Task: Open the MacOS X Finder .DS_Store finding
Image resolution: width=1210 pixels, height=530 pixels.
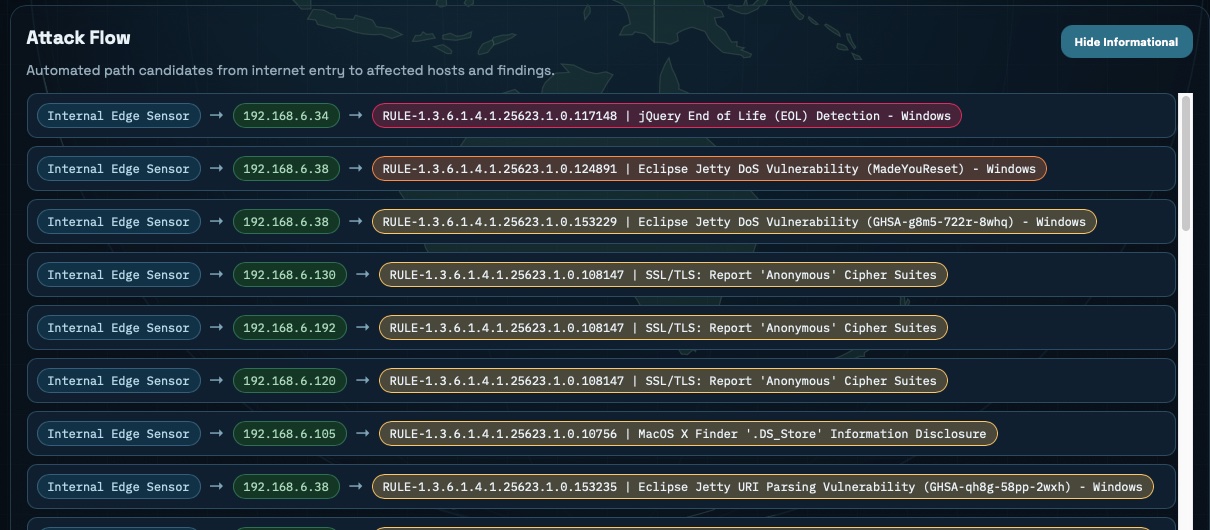Action: coord(687,434)
